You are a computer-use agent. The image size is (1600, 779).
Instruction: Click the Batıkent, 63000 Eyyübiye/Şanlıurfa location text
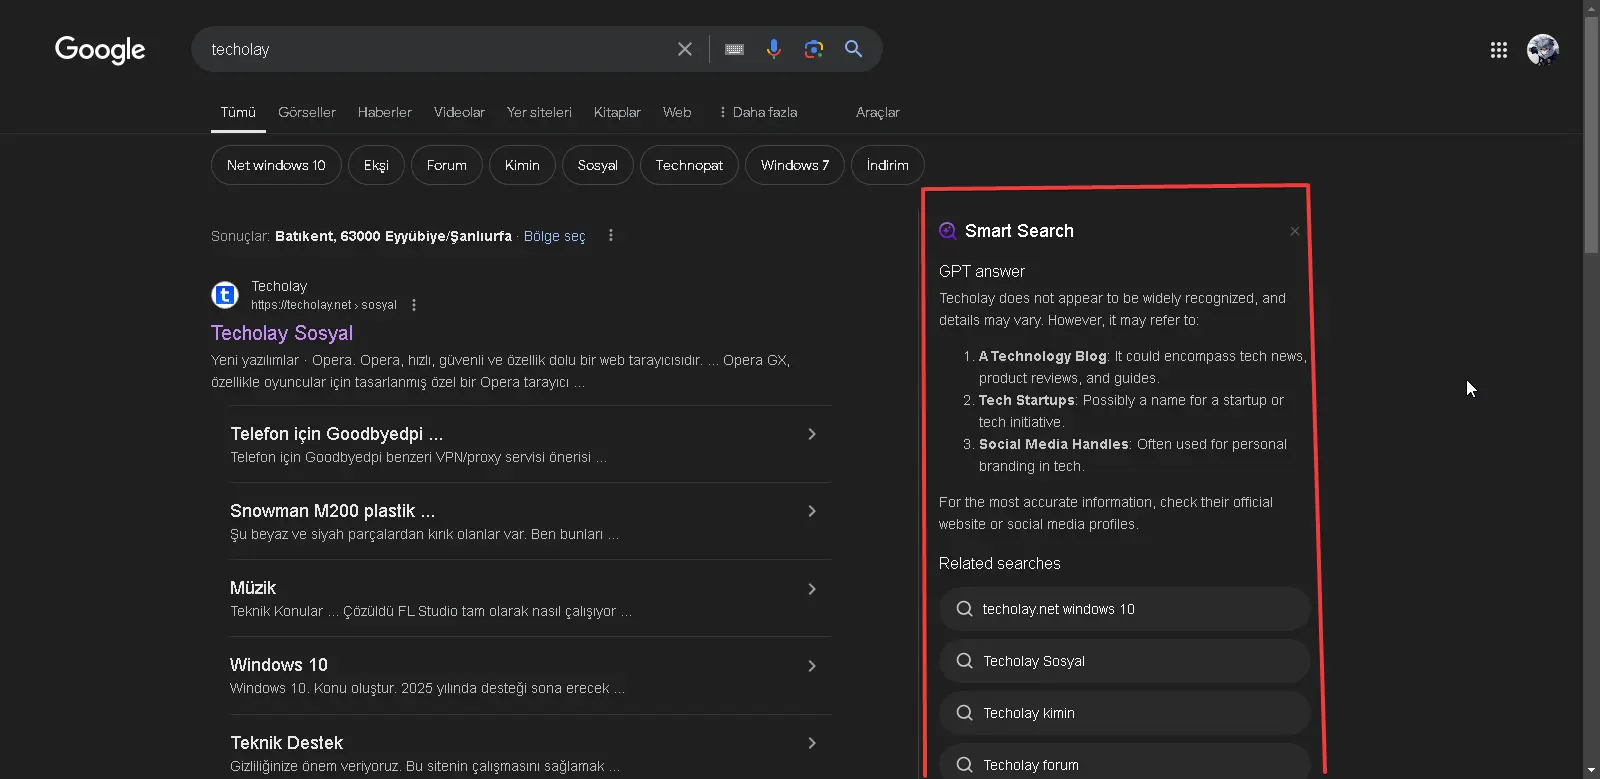(x=393, y=236)
